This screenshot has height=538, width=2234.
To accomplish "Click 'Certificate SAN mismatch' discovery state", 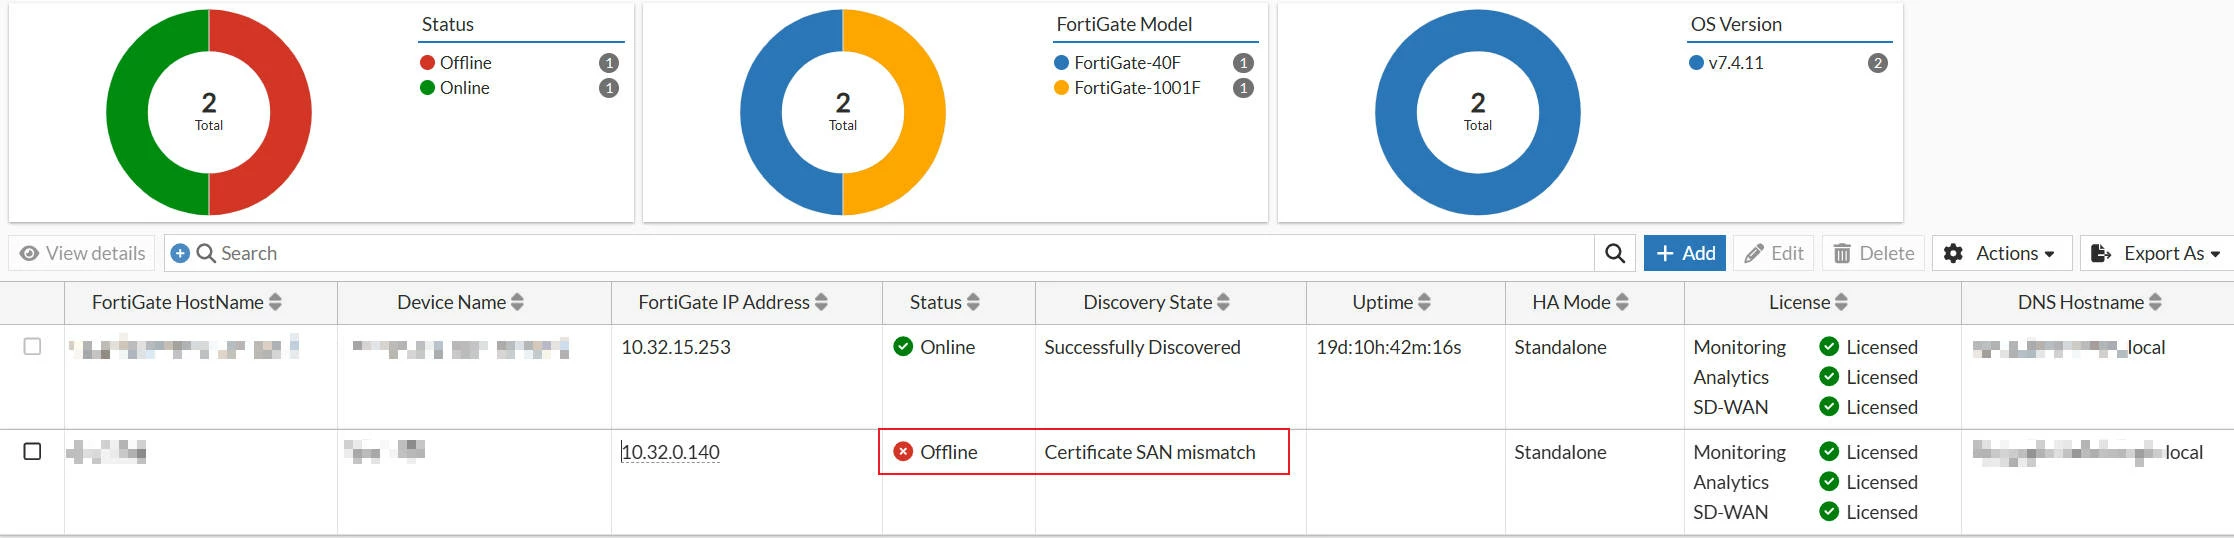I will [x=1150, y=452].
